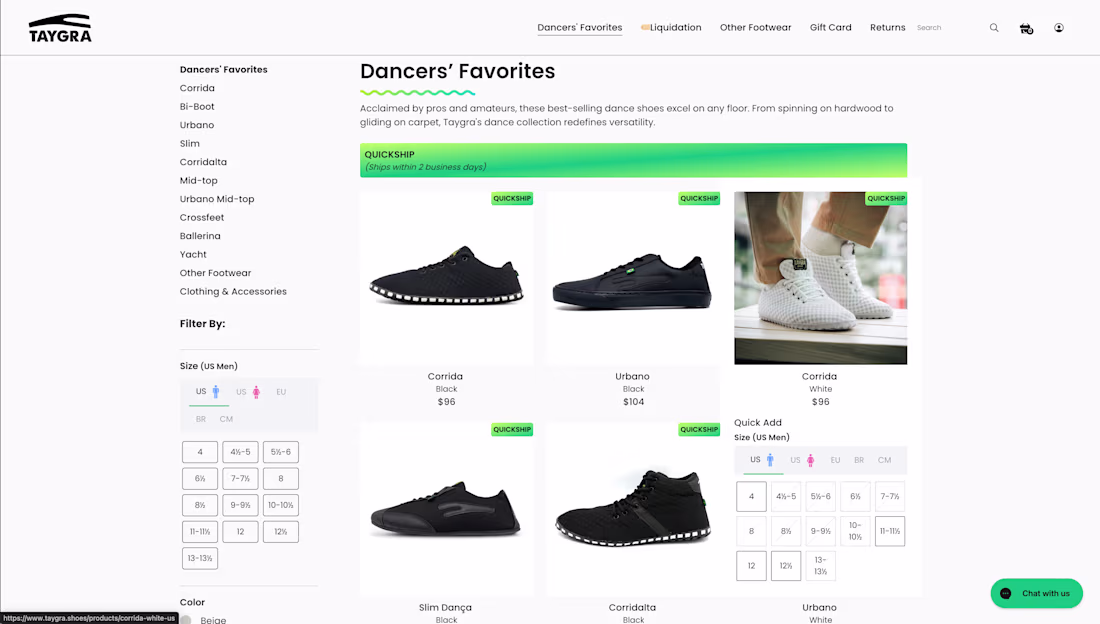This screenshot has width=1100, height=624.
Task: Click the Search input field
Action: [947, 28]
